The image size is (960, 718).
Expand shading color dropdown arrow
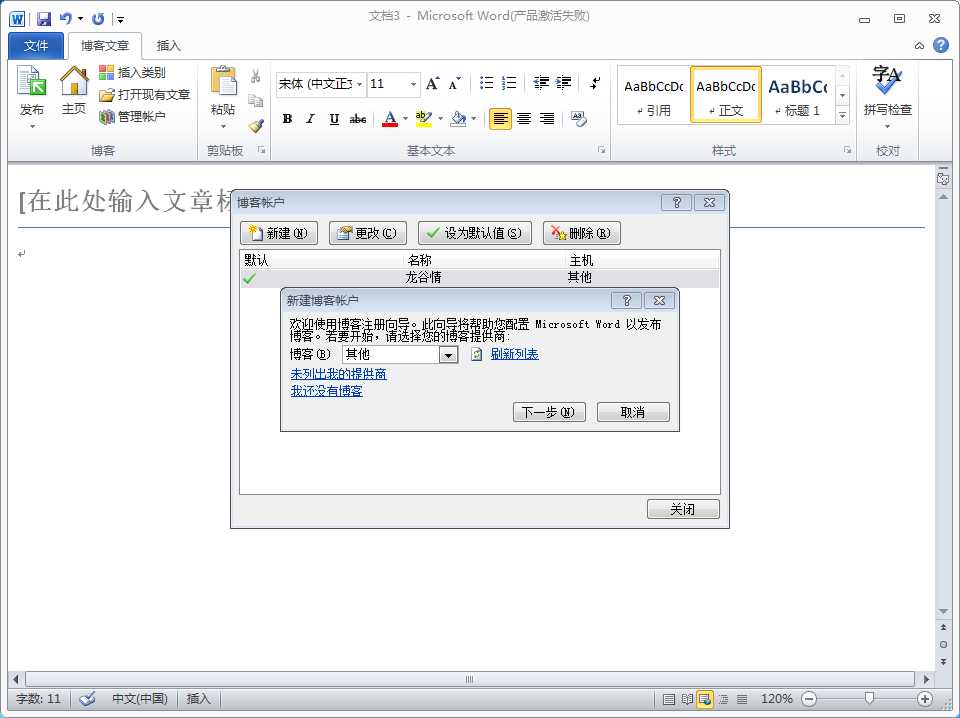click(474, 119)
